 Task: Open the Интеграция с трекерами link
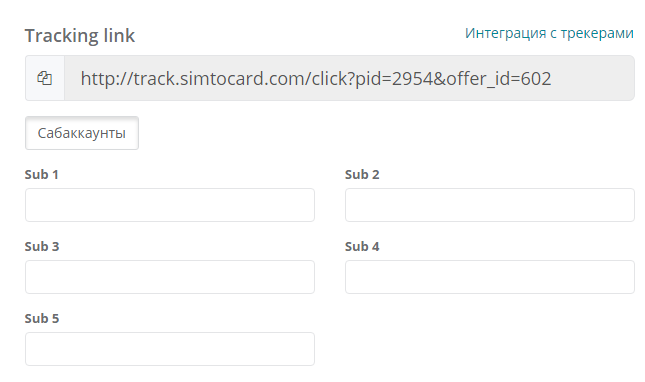[x=549, y=33]
